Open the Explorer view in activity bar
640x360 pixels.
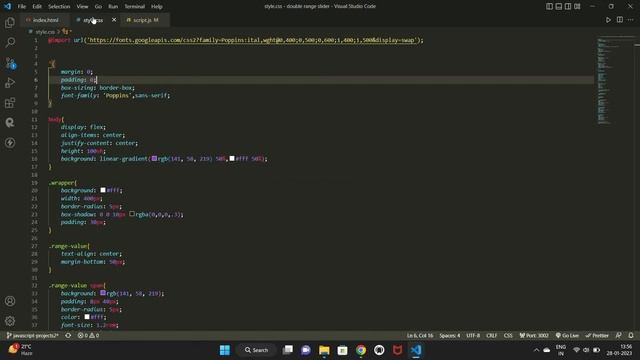coord(10,22)
